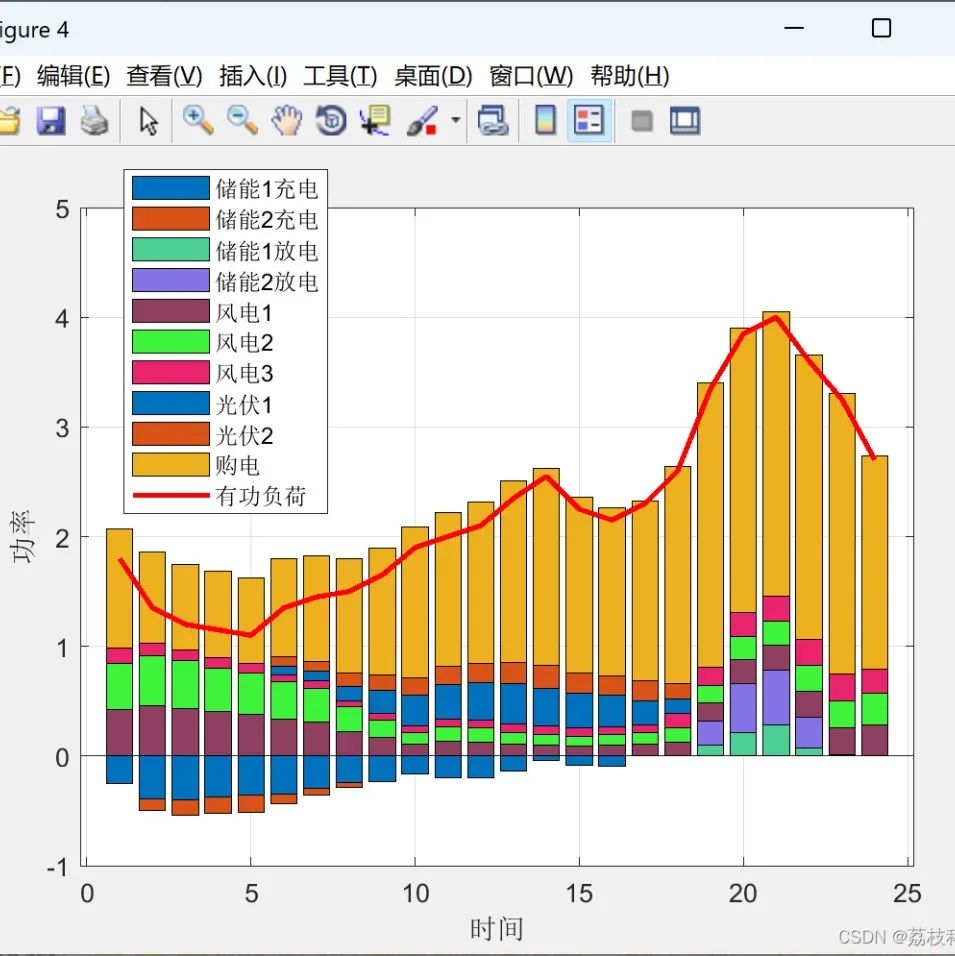
Task: Open the 查看(V) menu
Action: point(164,76)
